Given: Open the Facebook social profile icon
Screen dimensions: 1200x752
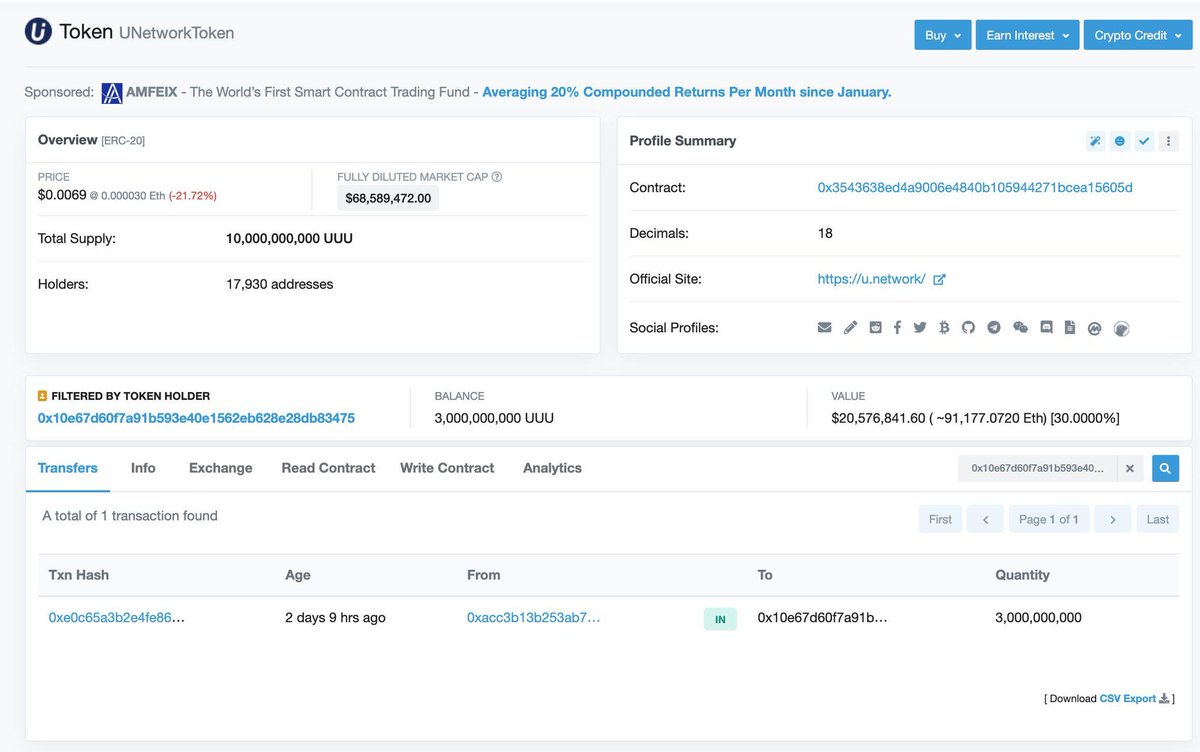Looking at the screenshot, I should click(x=897, y=327).
